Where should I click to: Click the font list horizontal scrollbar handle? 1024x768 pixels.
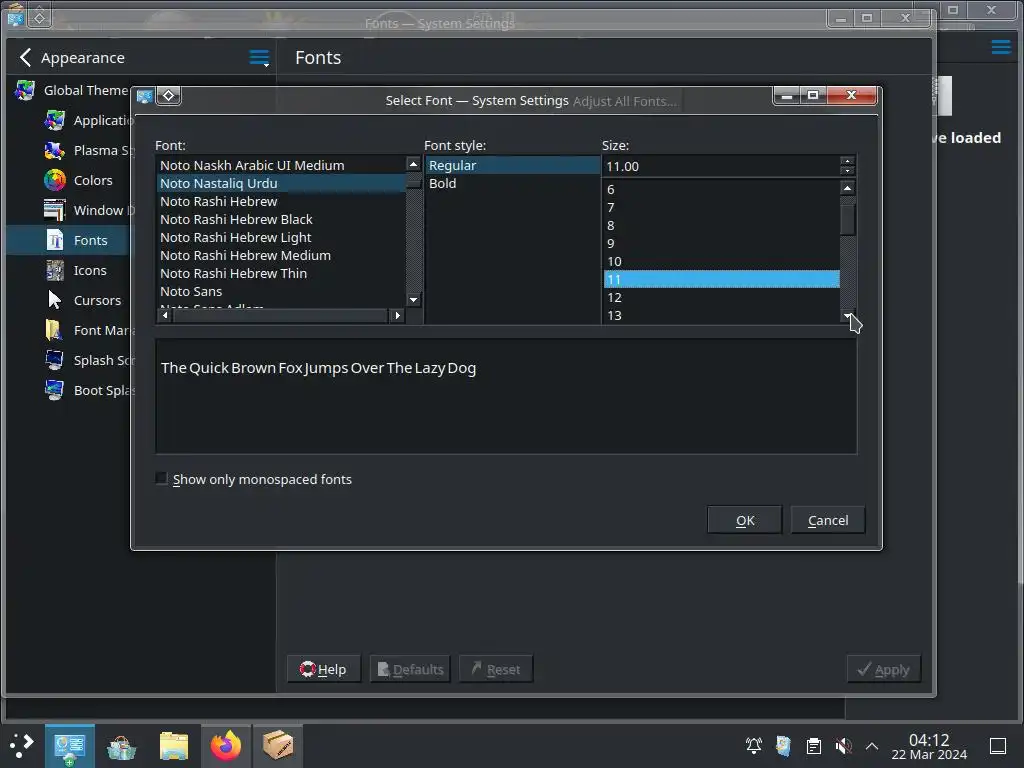(280, 315)
